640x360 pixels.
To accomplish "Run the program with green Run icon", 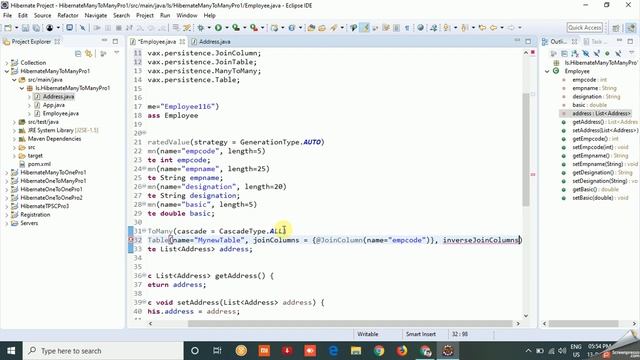I will [218, 28].
